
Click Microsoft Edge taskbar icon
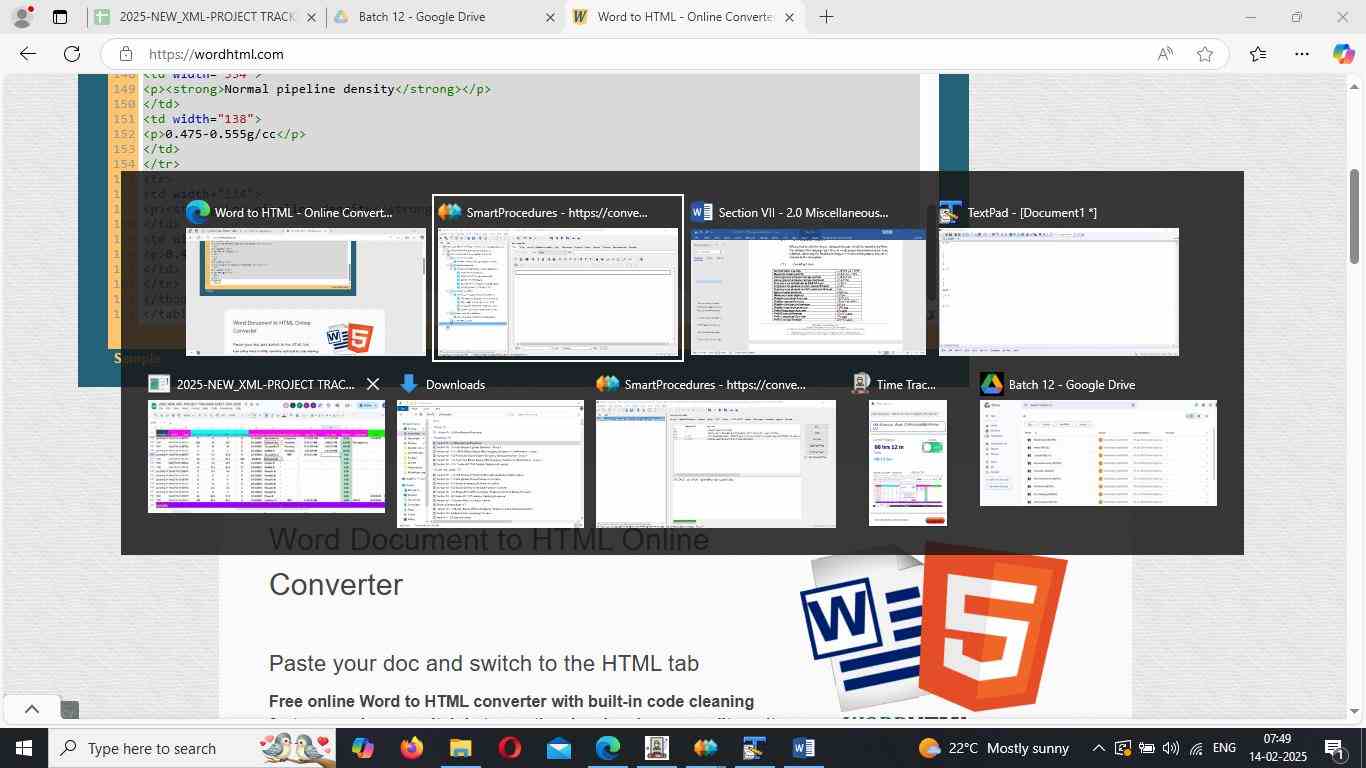pyautogui.click(x=608, y=748)
